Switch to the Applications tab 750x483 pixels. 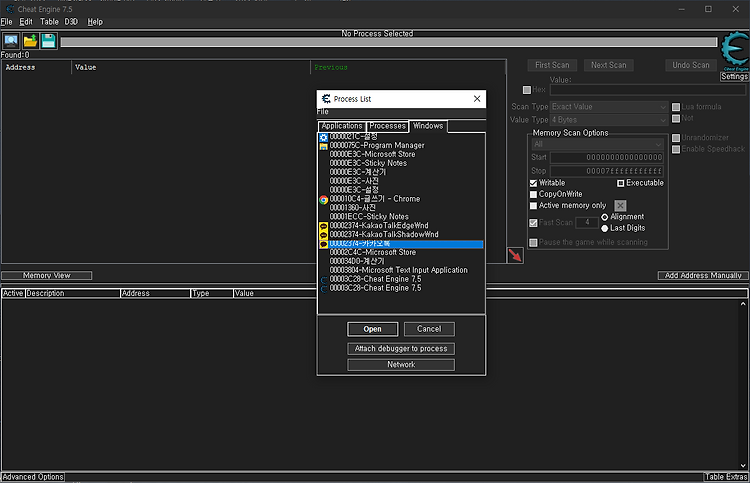click(342, 126)
